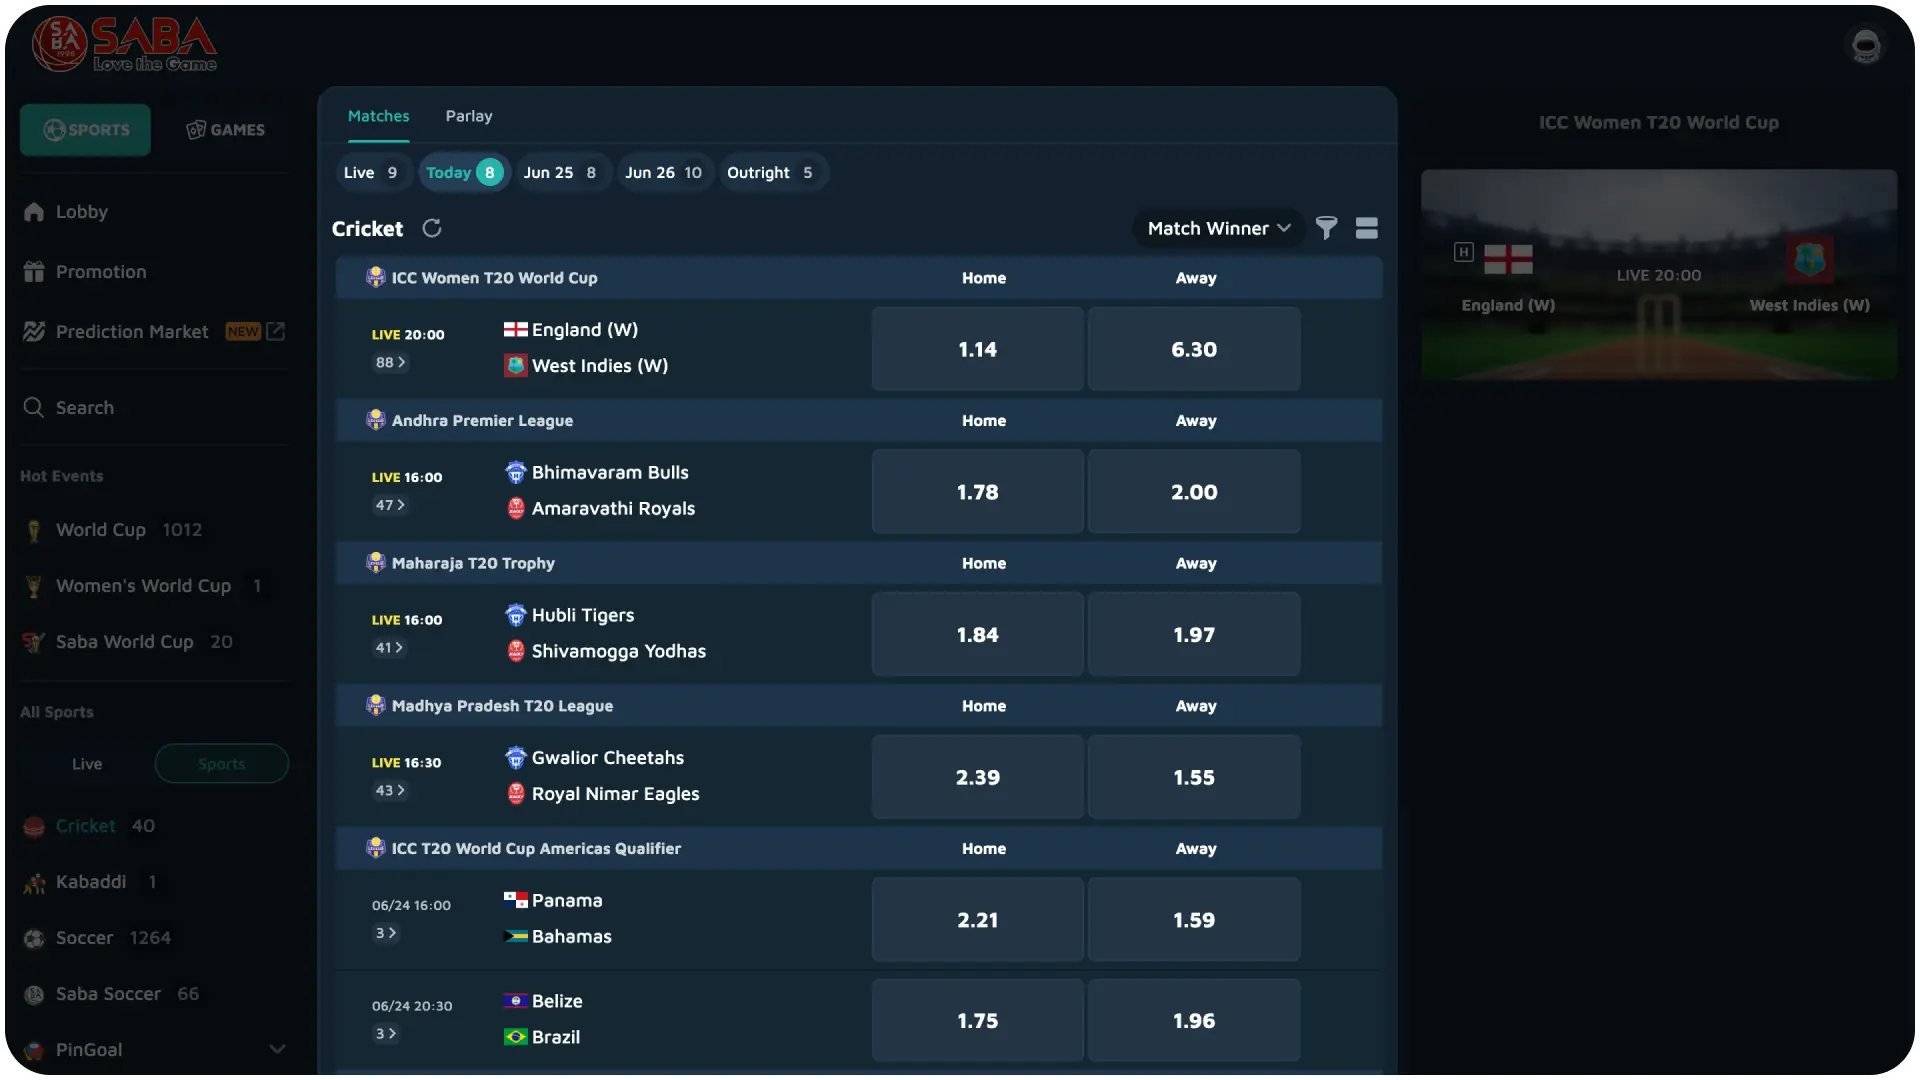Bet Amaravathi Royals odds 2.00
The width and height of the screenshot is (1920, 1080).
coord(1194,492)
